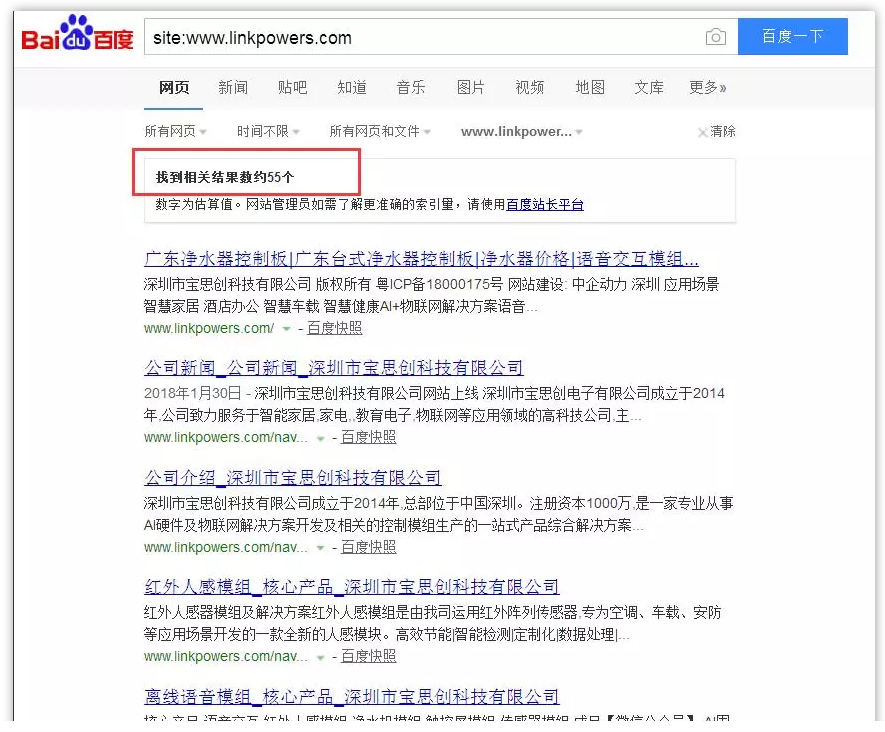Expand the 所有网页和文件 dropdown

coord(380,132)
